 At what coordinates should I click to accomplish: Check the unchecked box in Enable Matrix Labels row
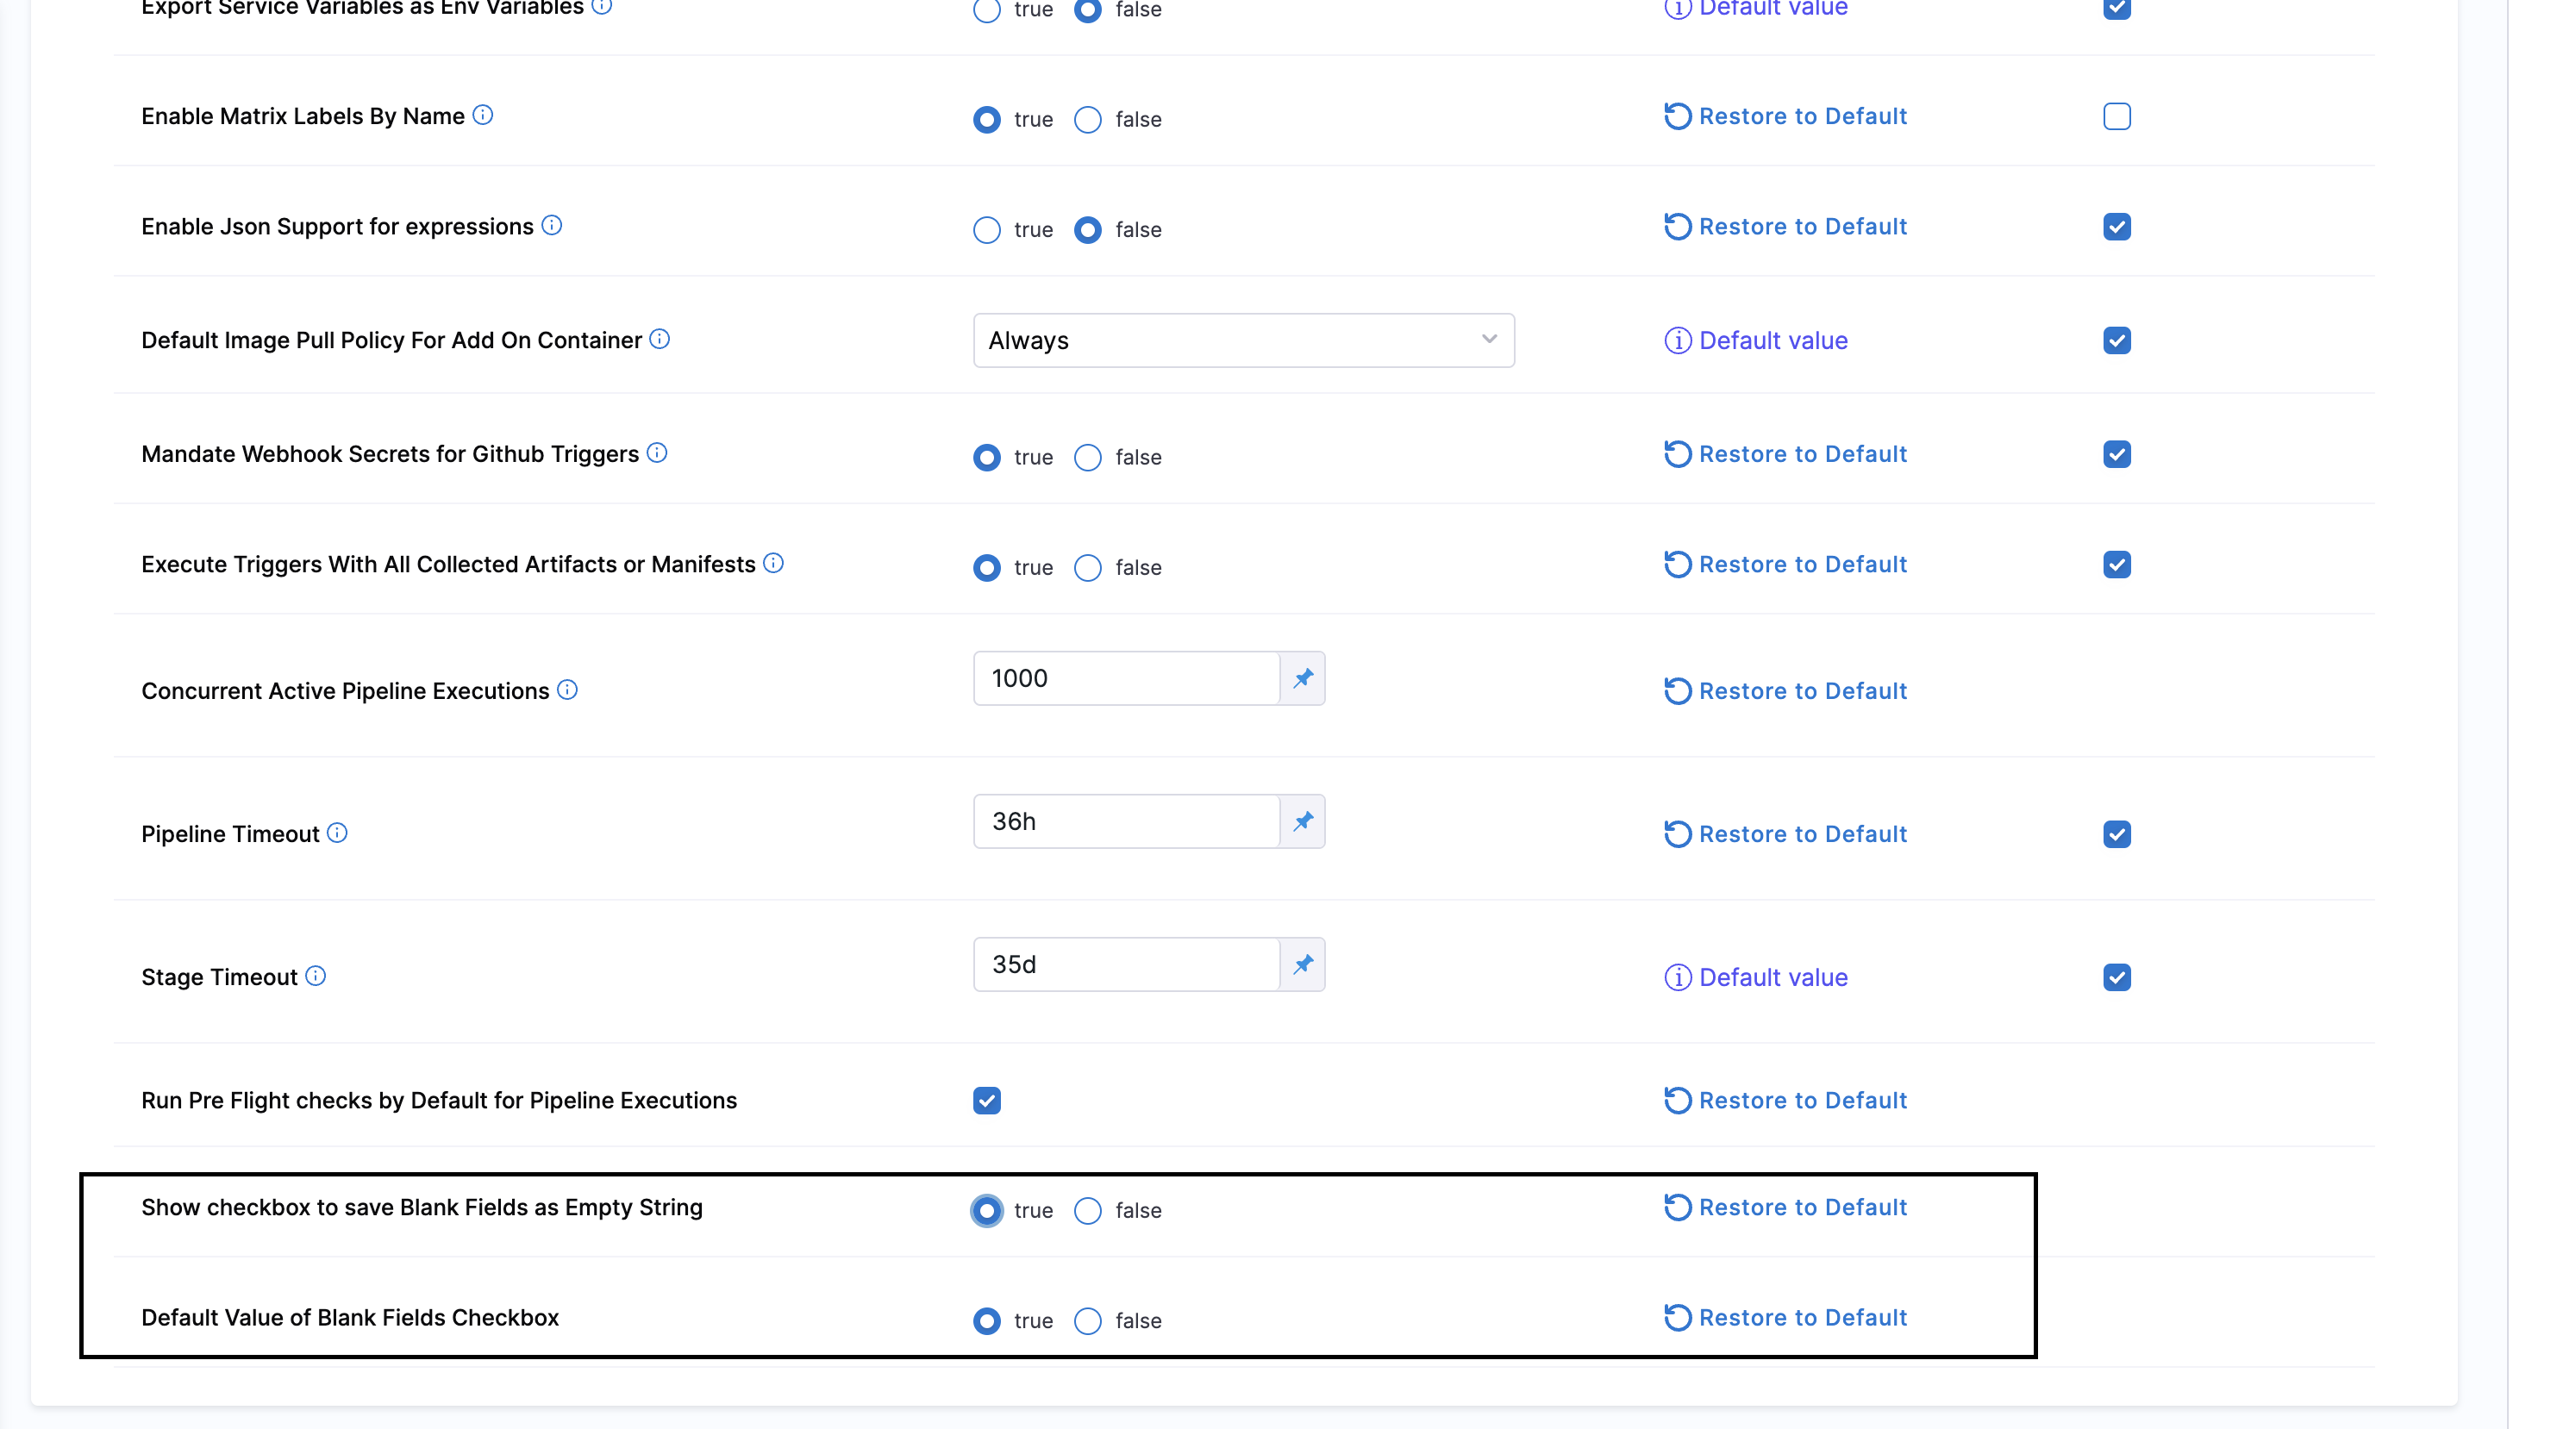click(2116, 116)
